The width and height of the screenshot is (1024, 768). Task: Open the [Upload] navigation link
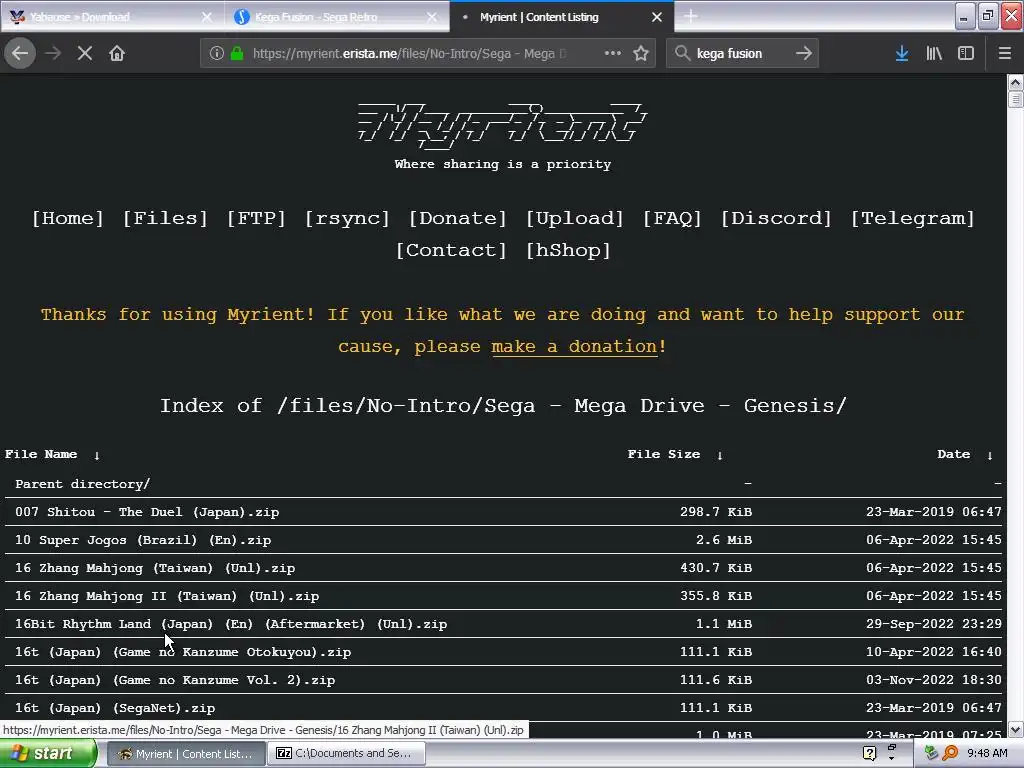(x=575, y=218)
